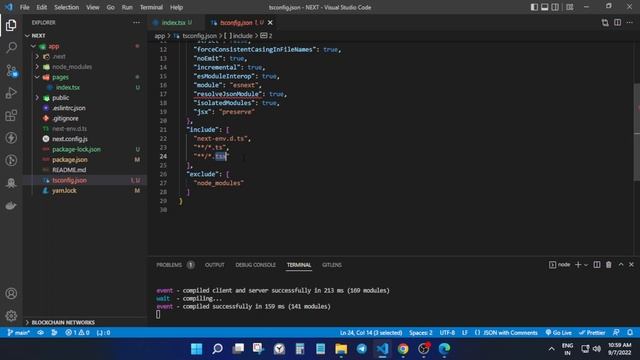Expand the Blockchain Networks section

tap(85, 322)
